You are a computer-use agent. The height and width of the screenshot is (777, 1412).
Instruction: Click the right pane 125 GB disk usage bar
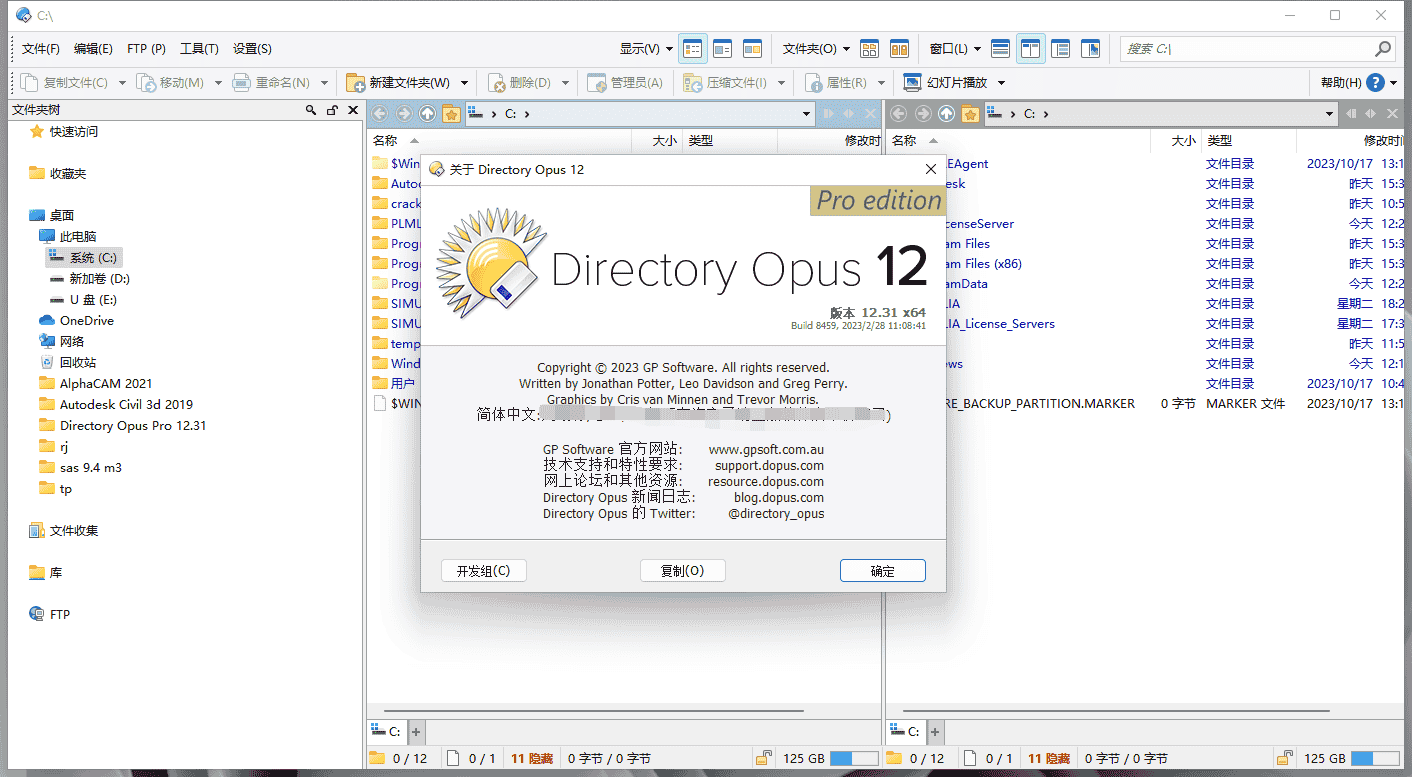click(x=1373, y=758)
